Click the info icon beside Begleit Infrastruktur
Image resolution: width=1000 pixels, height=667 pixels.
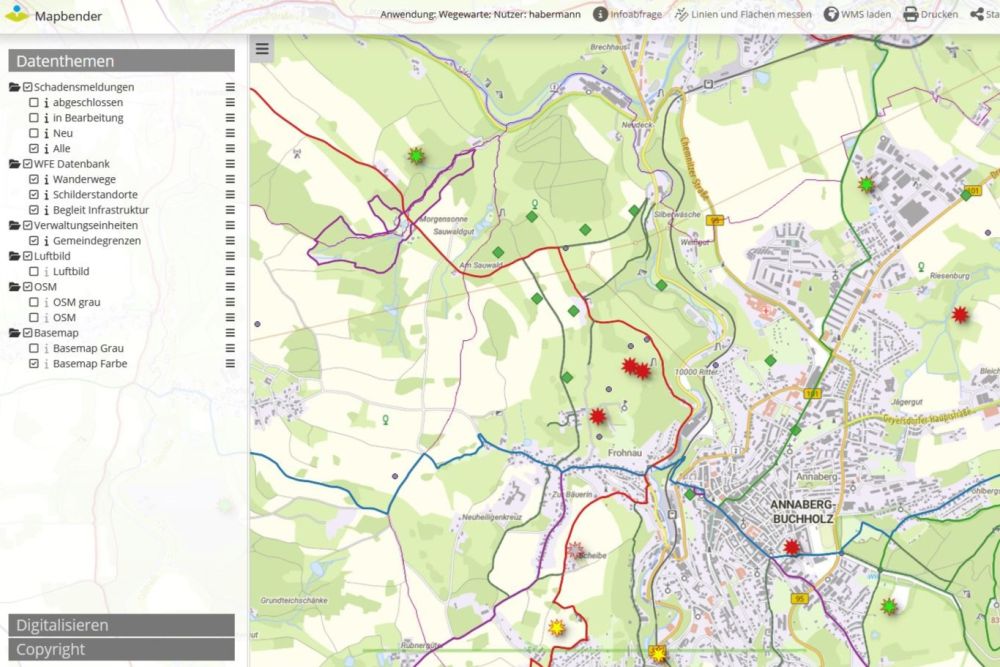46,210
